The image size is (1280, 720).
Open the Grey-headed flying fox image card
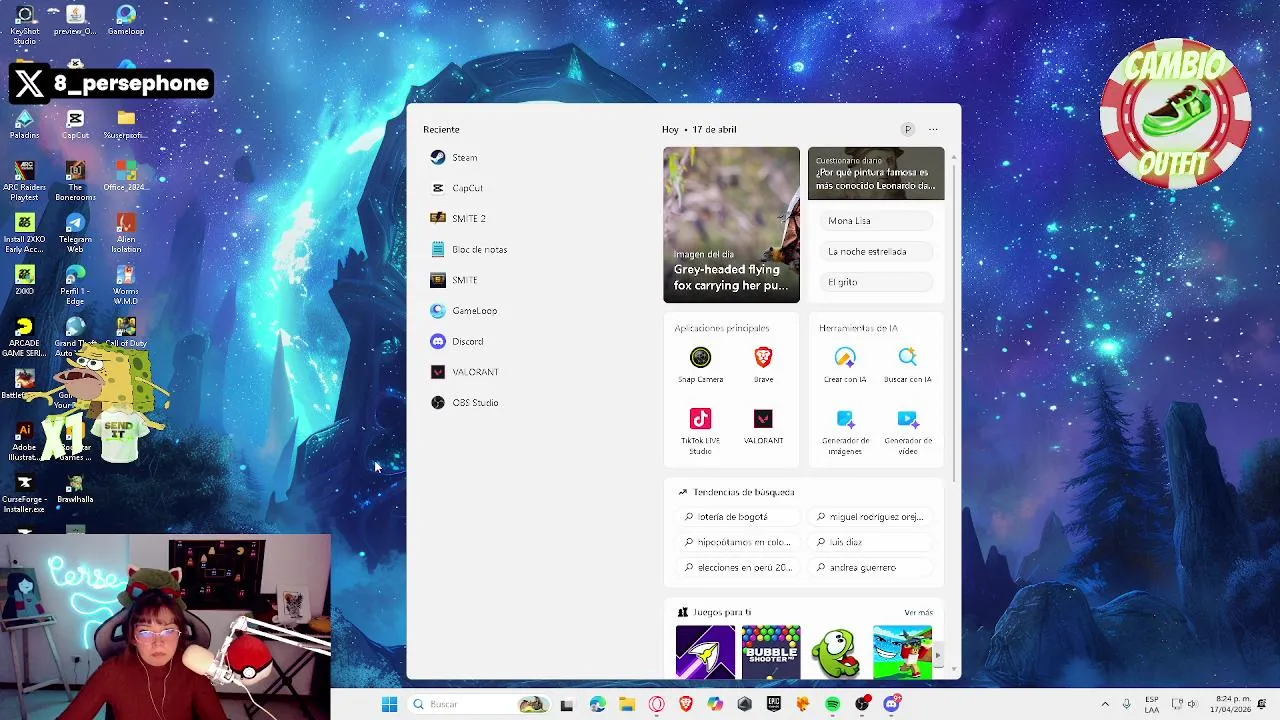[731, 225]
